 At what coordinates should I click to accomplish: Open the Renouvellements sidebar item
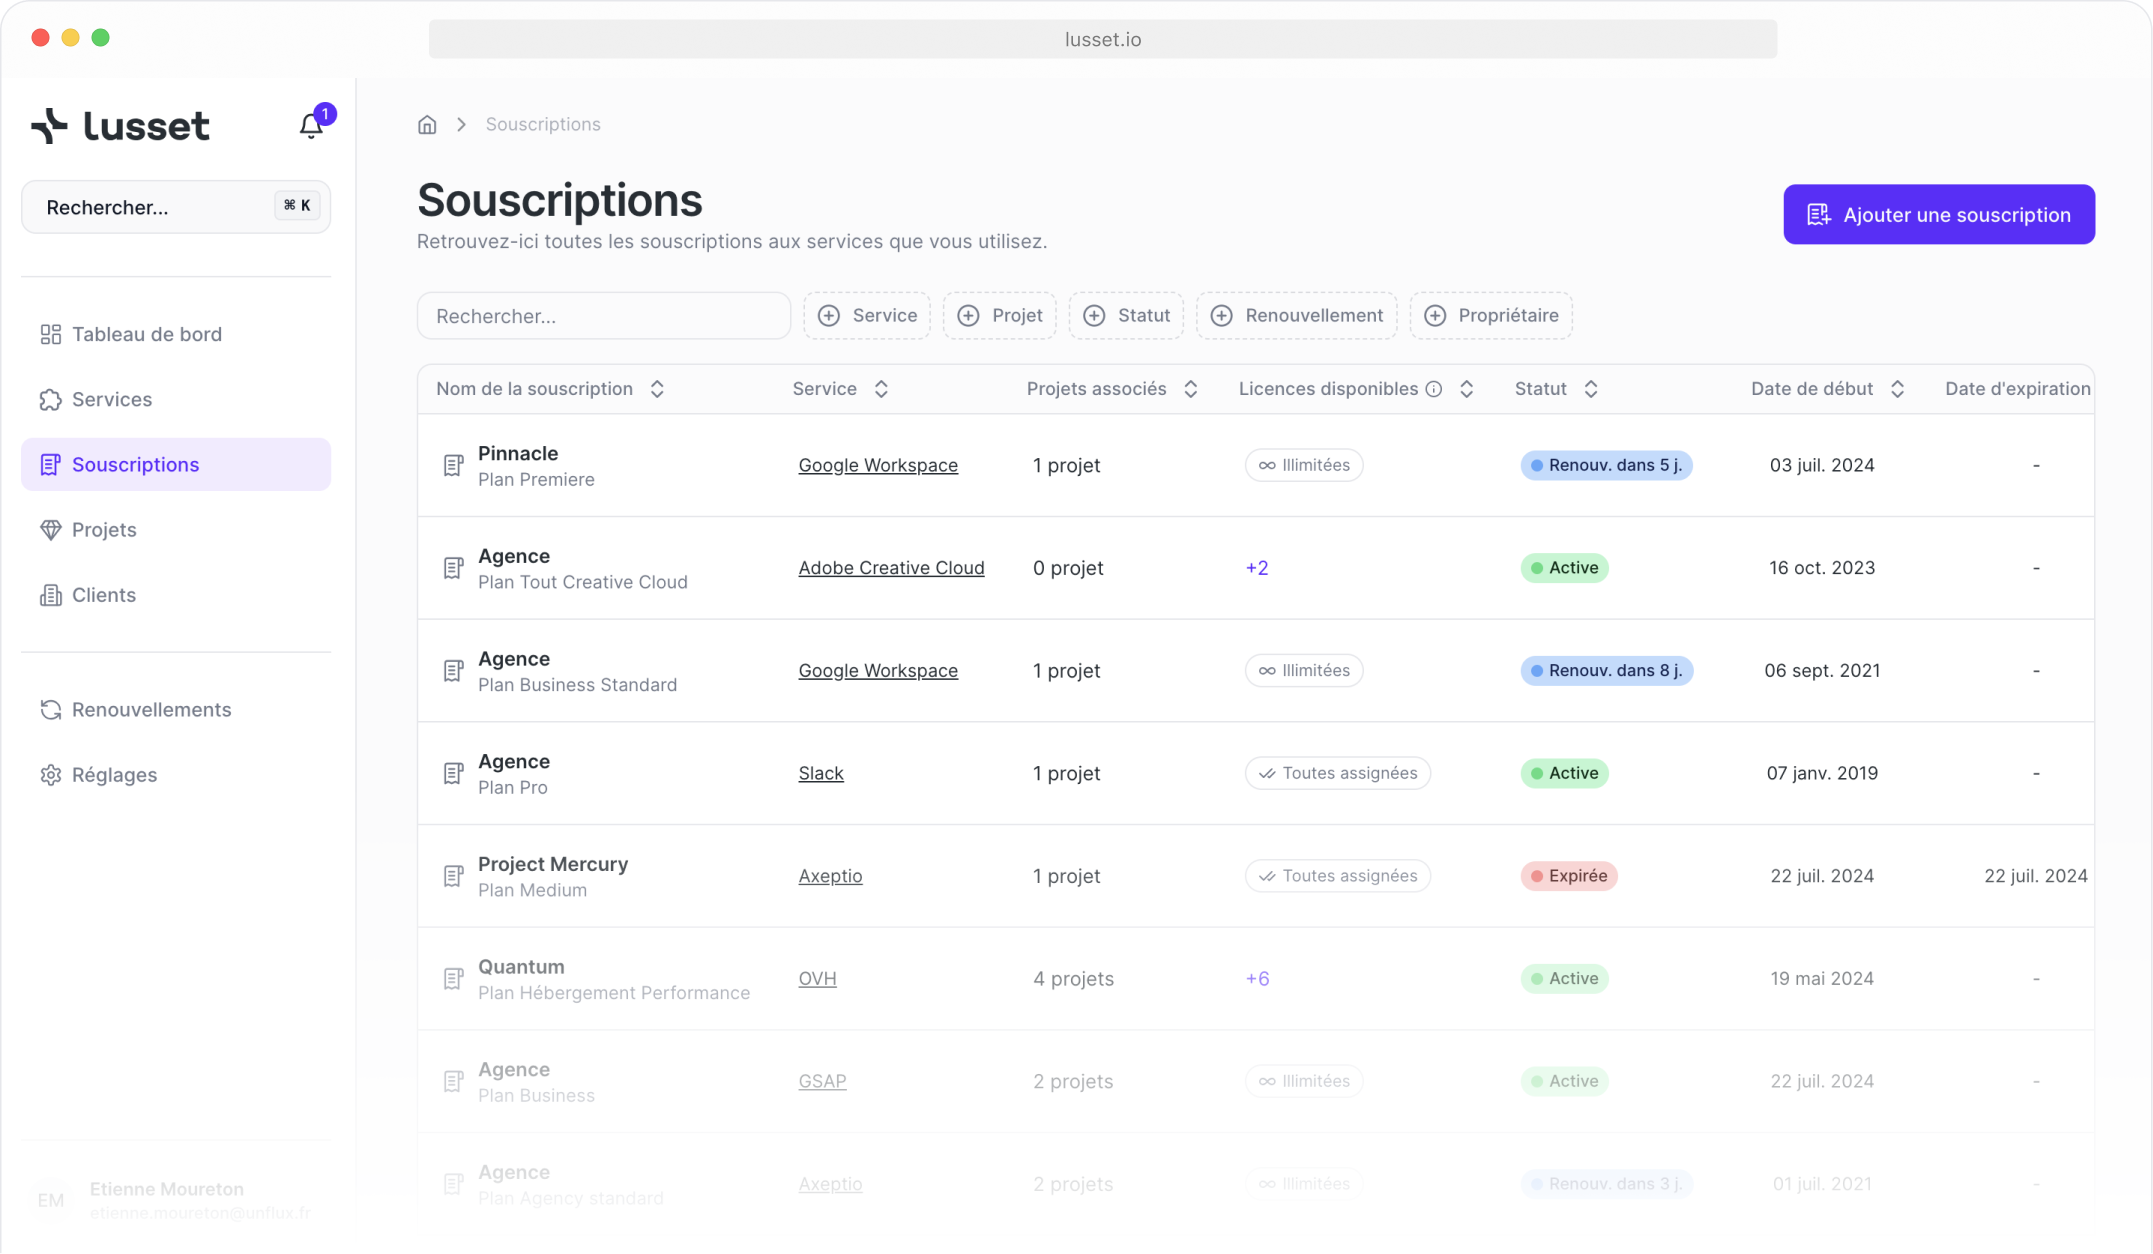151,710
